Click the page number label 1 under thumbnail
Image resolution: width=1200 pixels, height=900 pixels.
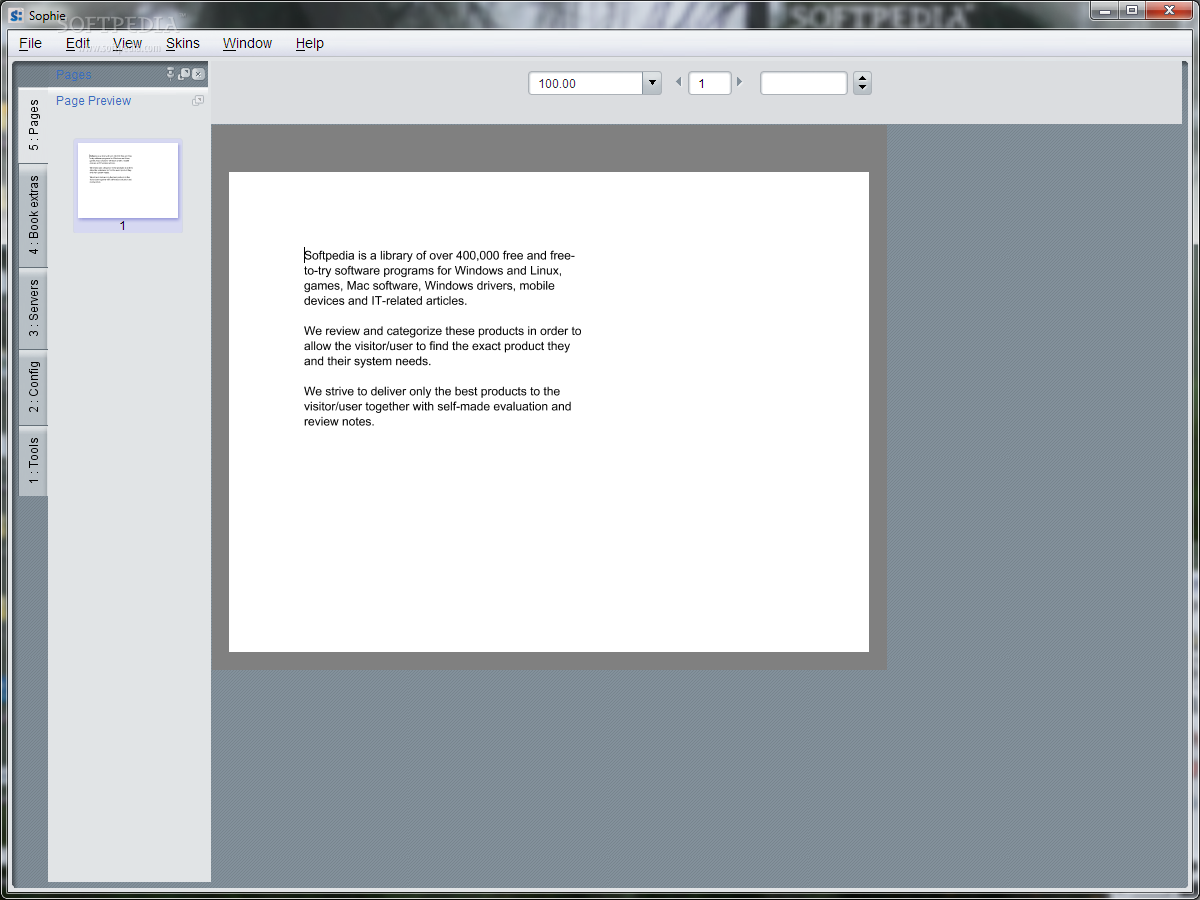coord(123,226)
